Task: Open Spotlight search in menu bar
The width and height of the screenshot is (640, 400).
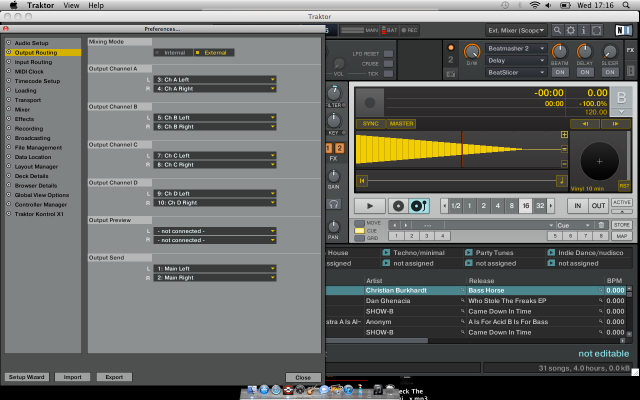Action: [x=626, y=5]
